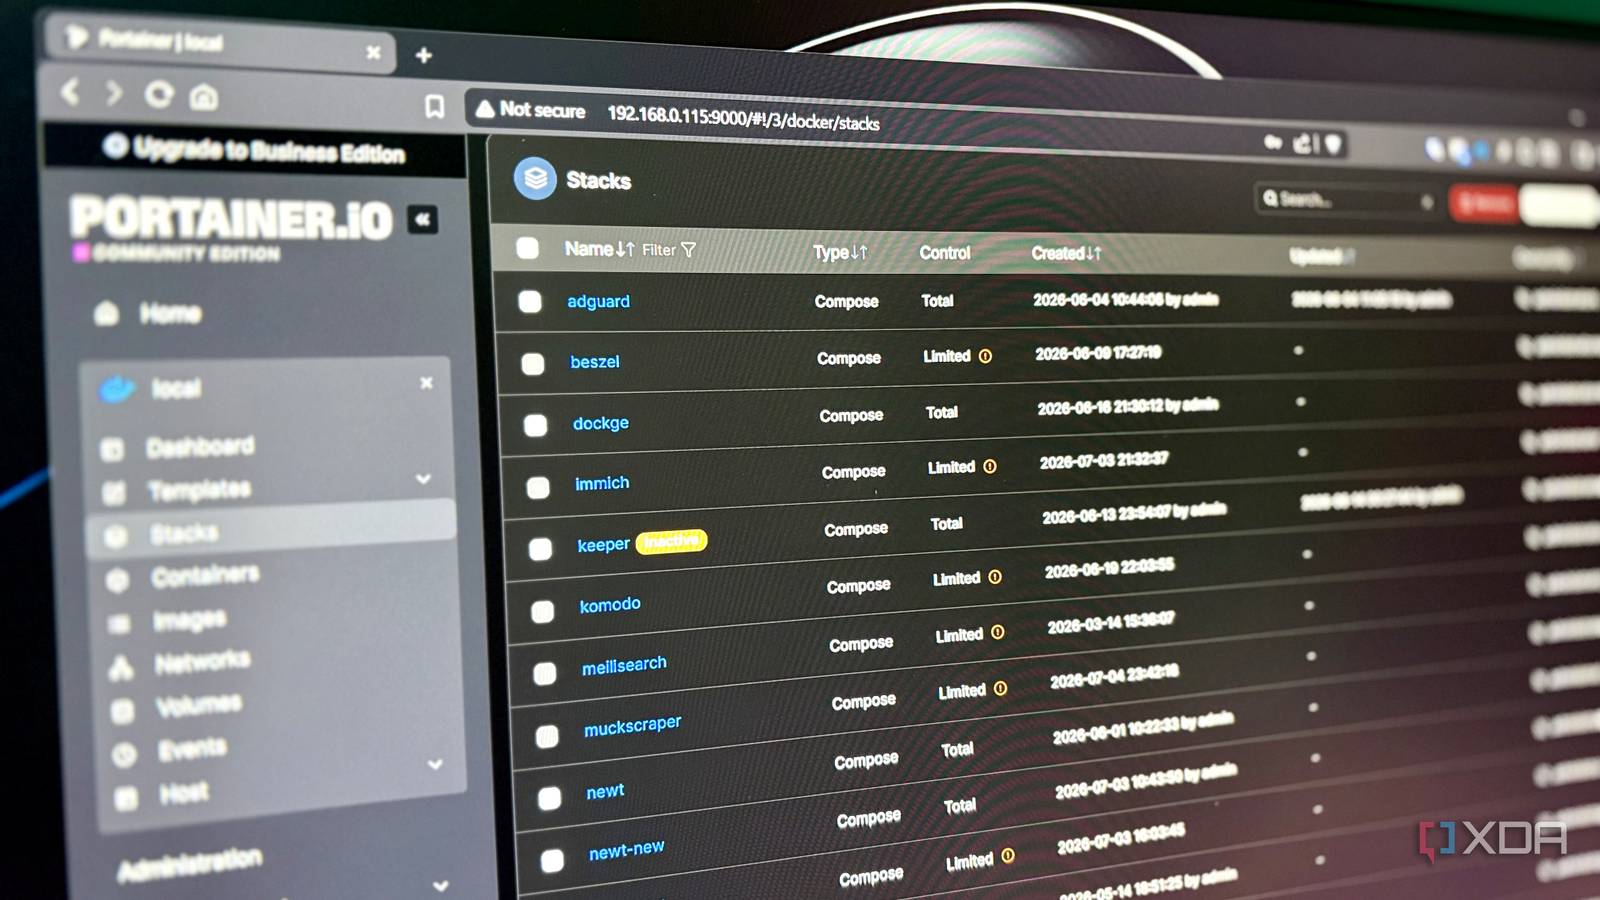
Task: Go forward in the browser
Action: click(x=113, y=93)
